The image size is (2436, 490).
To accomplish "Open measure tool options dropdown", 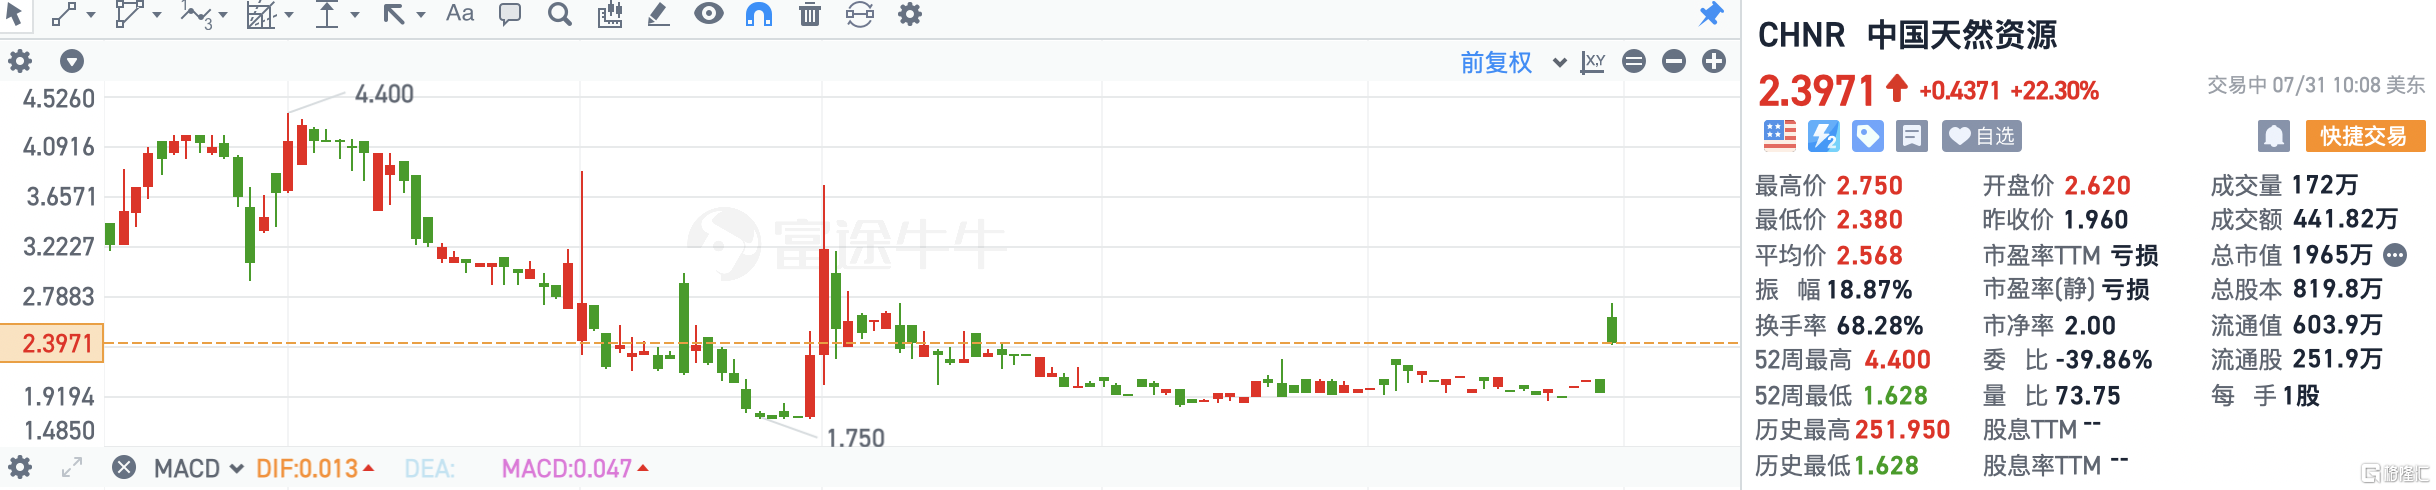I will pyautogui.click(x=355, y=15).
